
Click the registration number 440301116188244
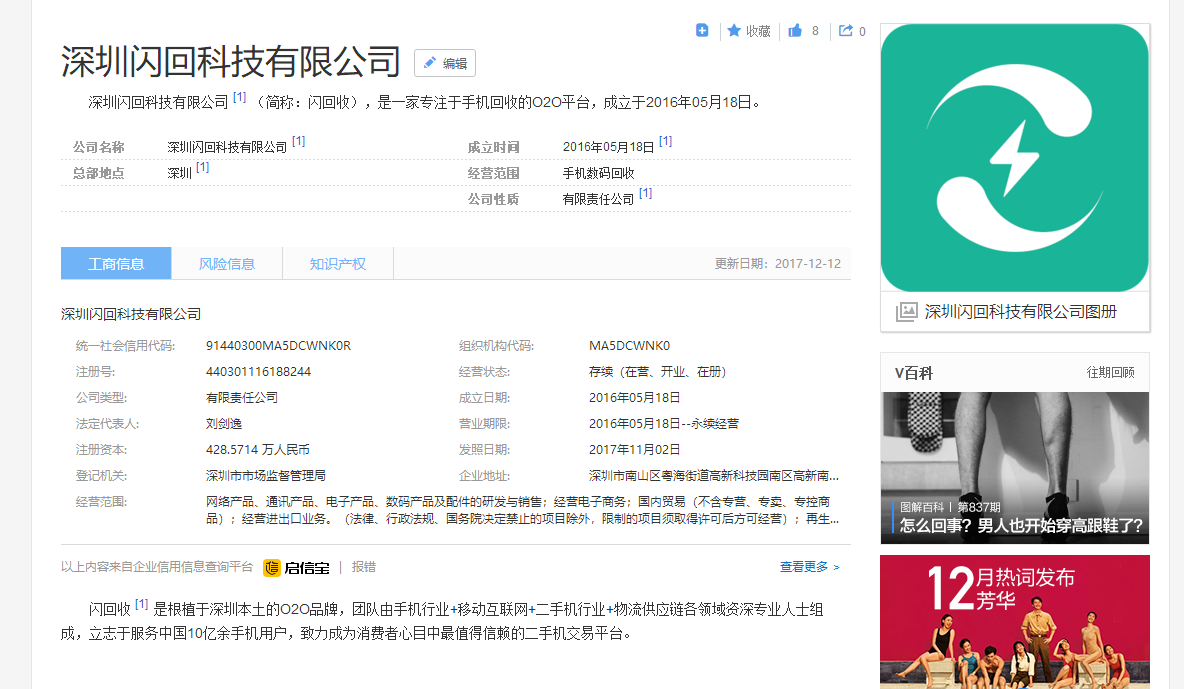(258, 372)
